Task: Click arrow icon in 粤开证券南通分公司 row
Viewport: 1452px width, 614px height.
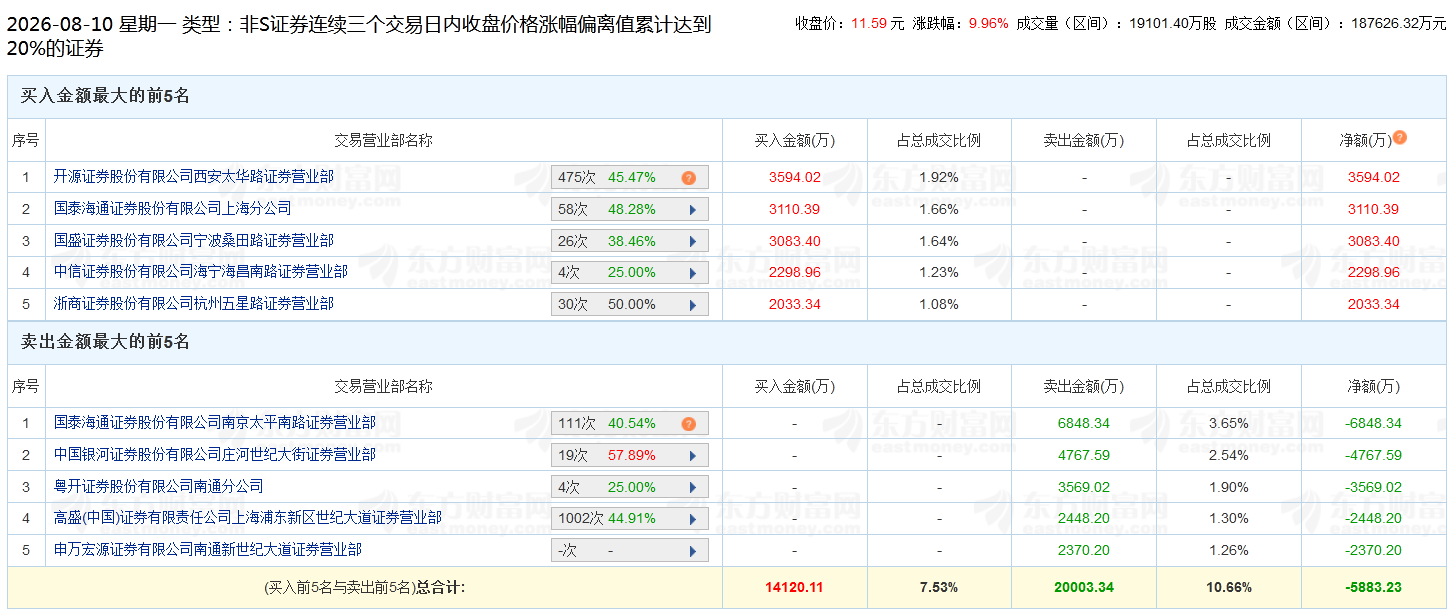Action: click(692, 488)
